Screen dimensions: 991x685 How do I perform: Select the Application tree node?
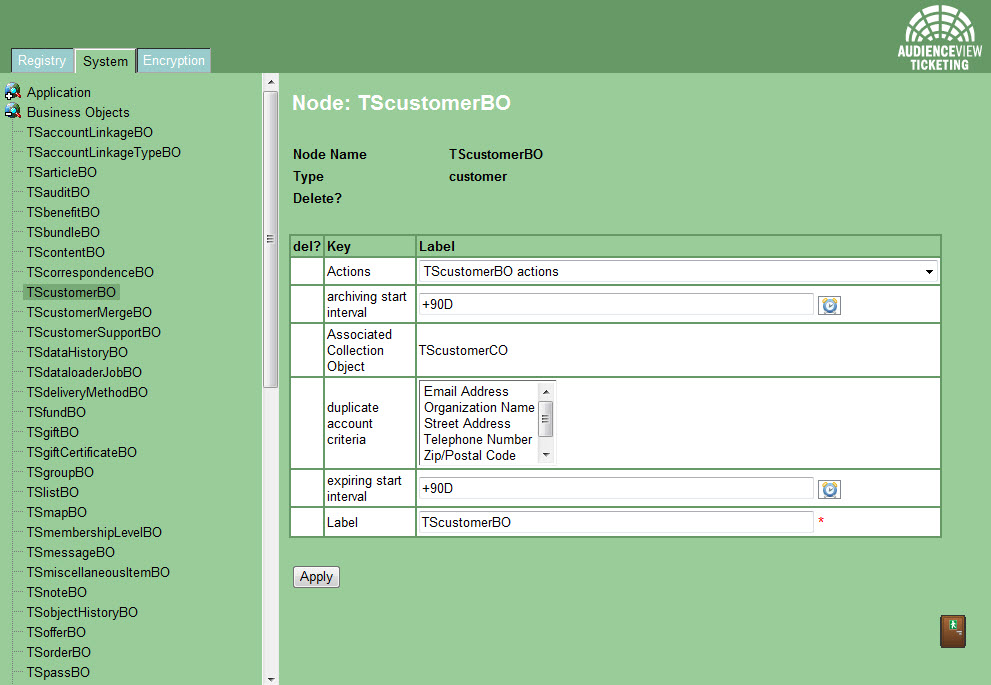pyautogui.click(x=59, y=92)
